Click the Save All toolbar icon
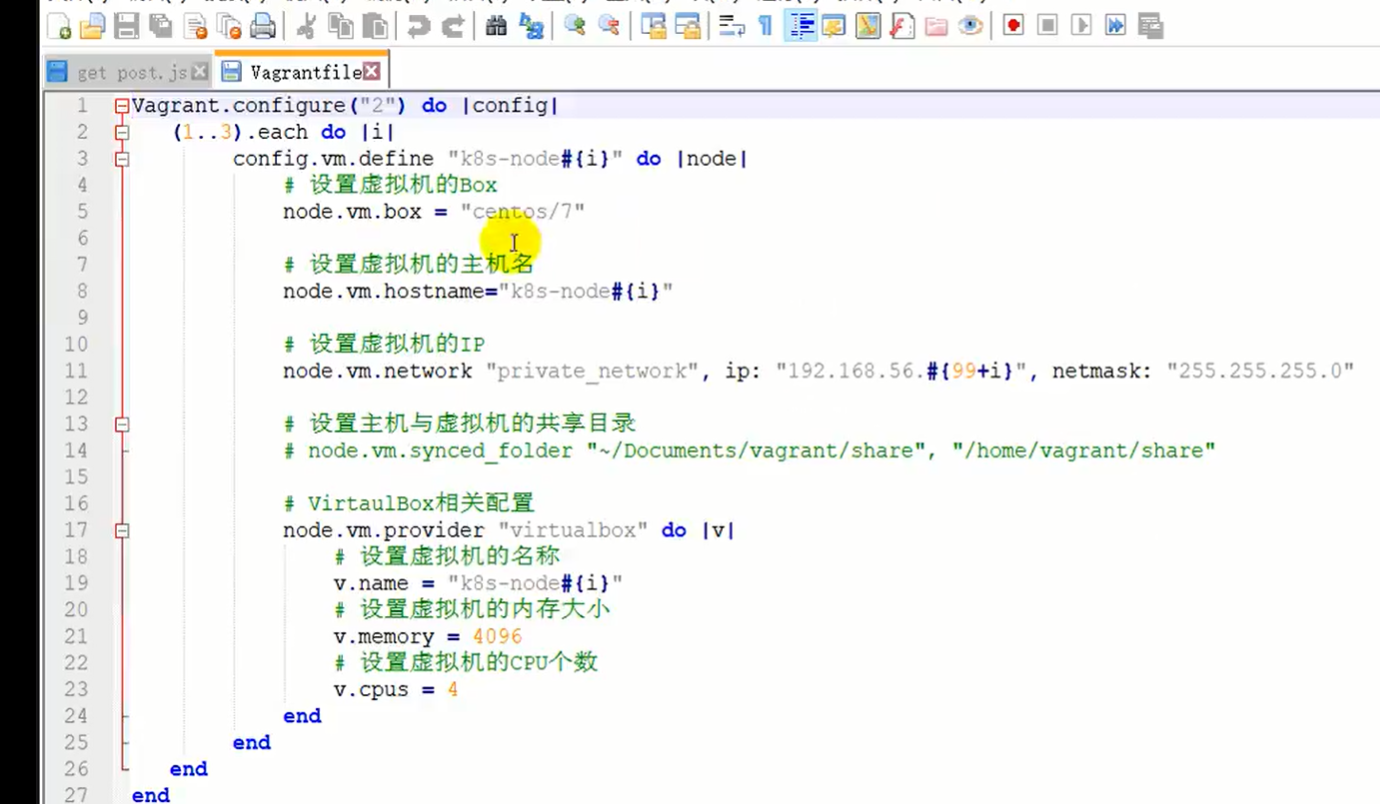Image resolution: width=1380 pixels, height=804 pixels. coord(160,26)
